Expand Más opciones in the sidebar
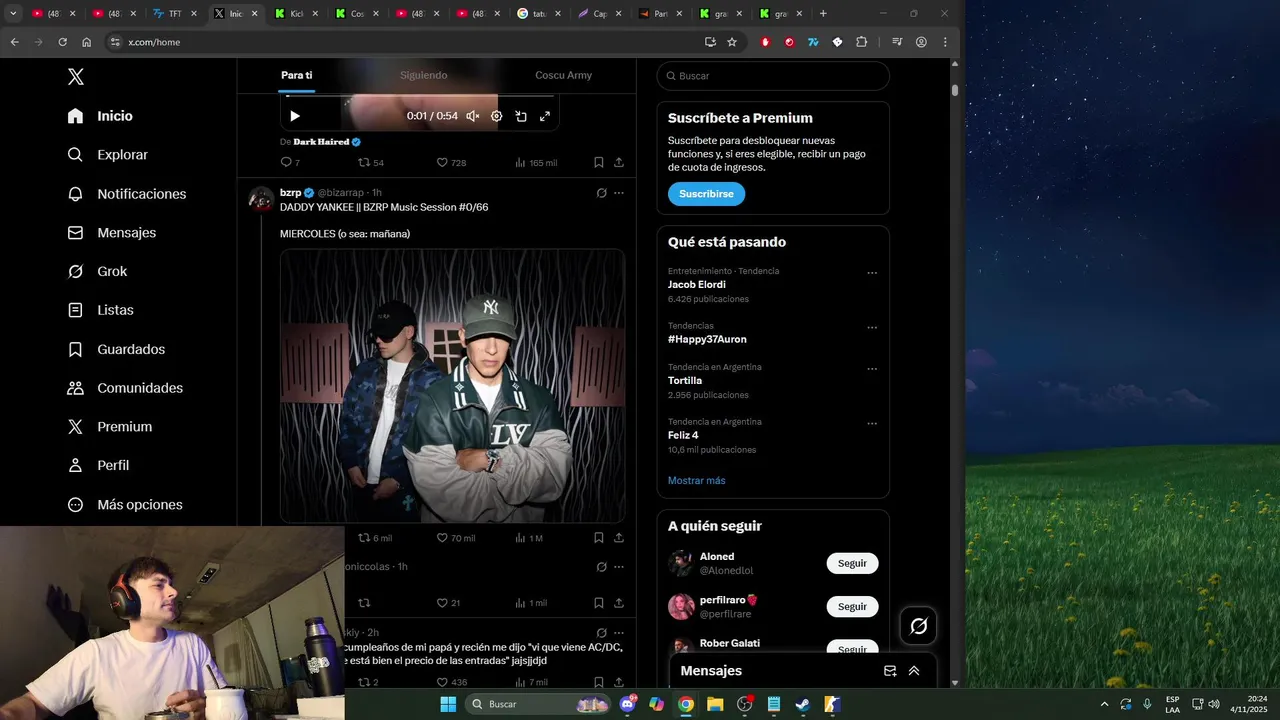 125,505
